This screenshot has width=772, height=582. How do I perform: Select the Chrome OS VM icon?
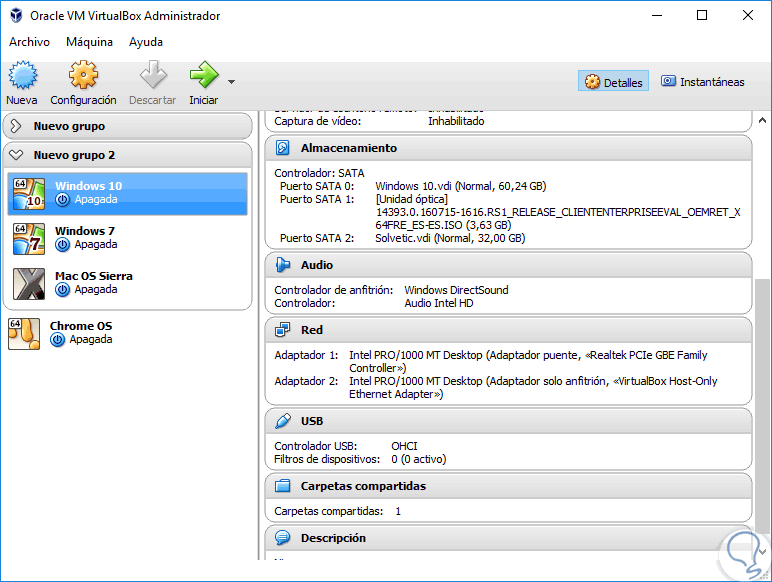[x=24, y=334]
